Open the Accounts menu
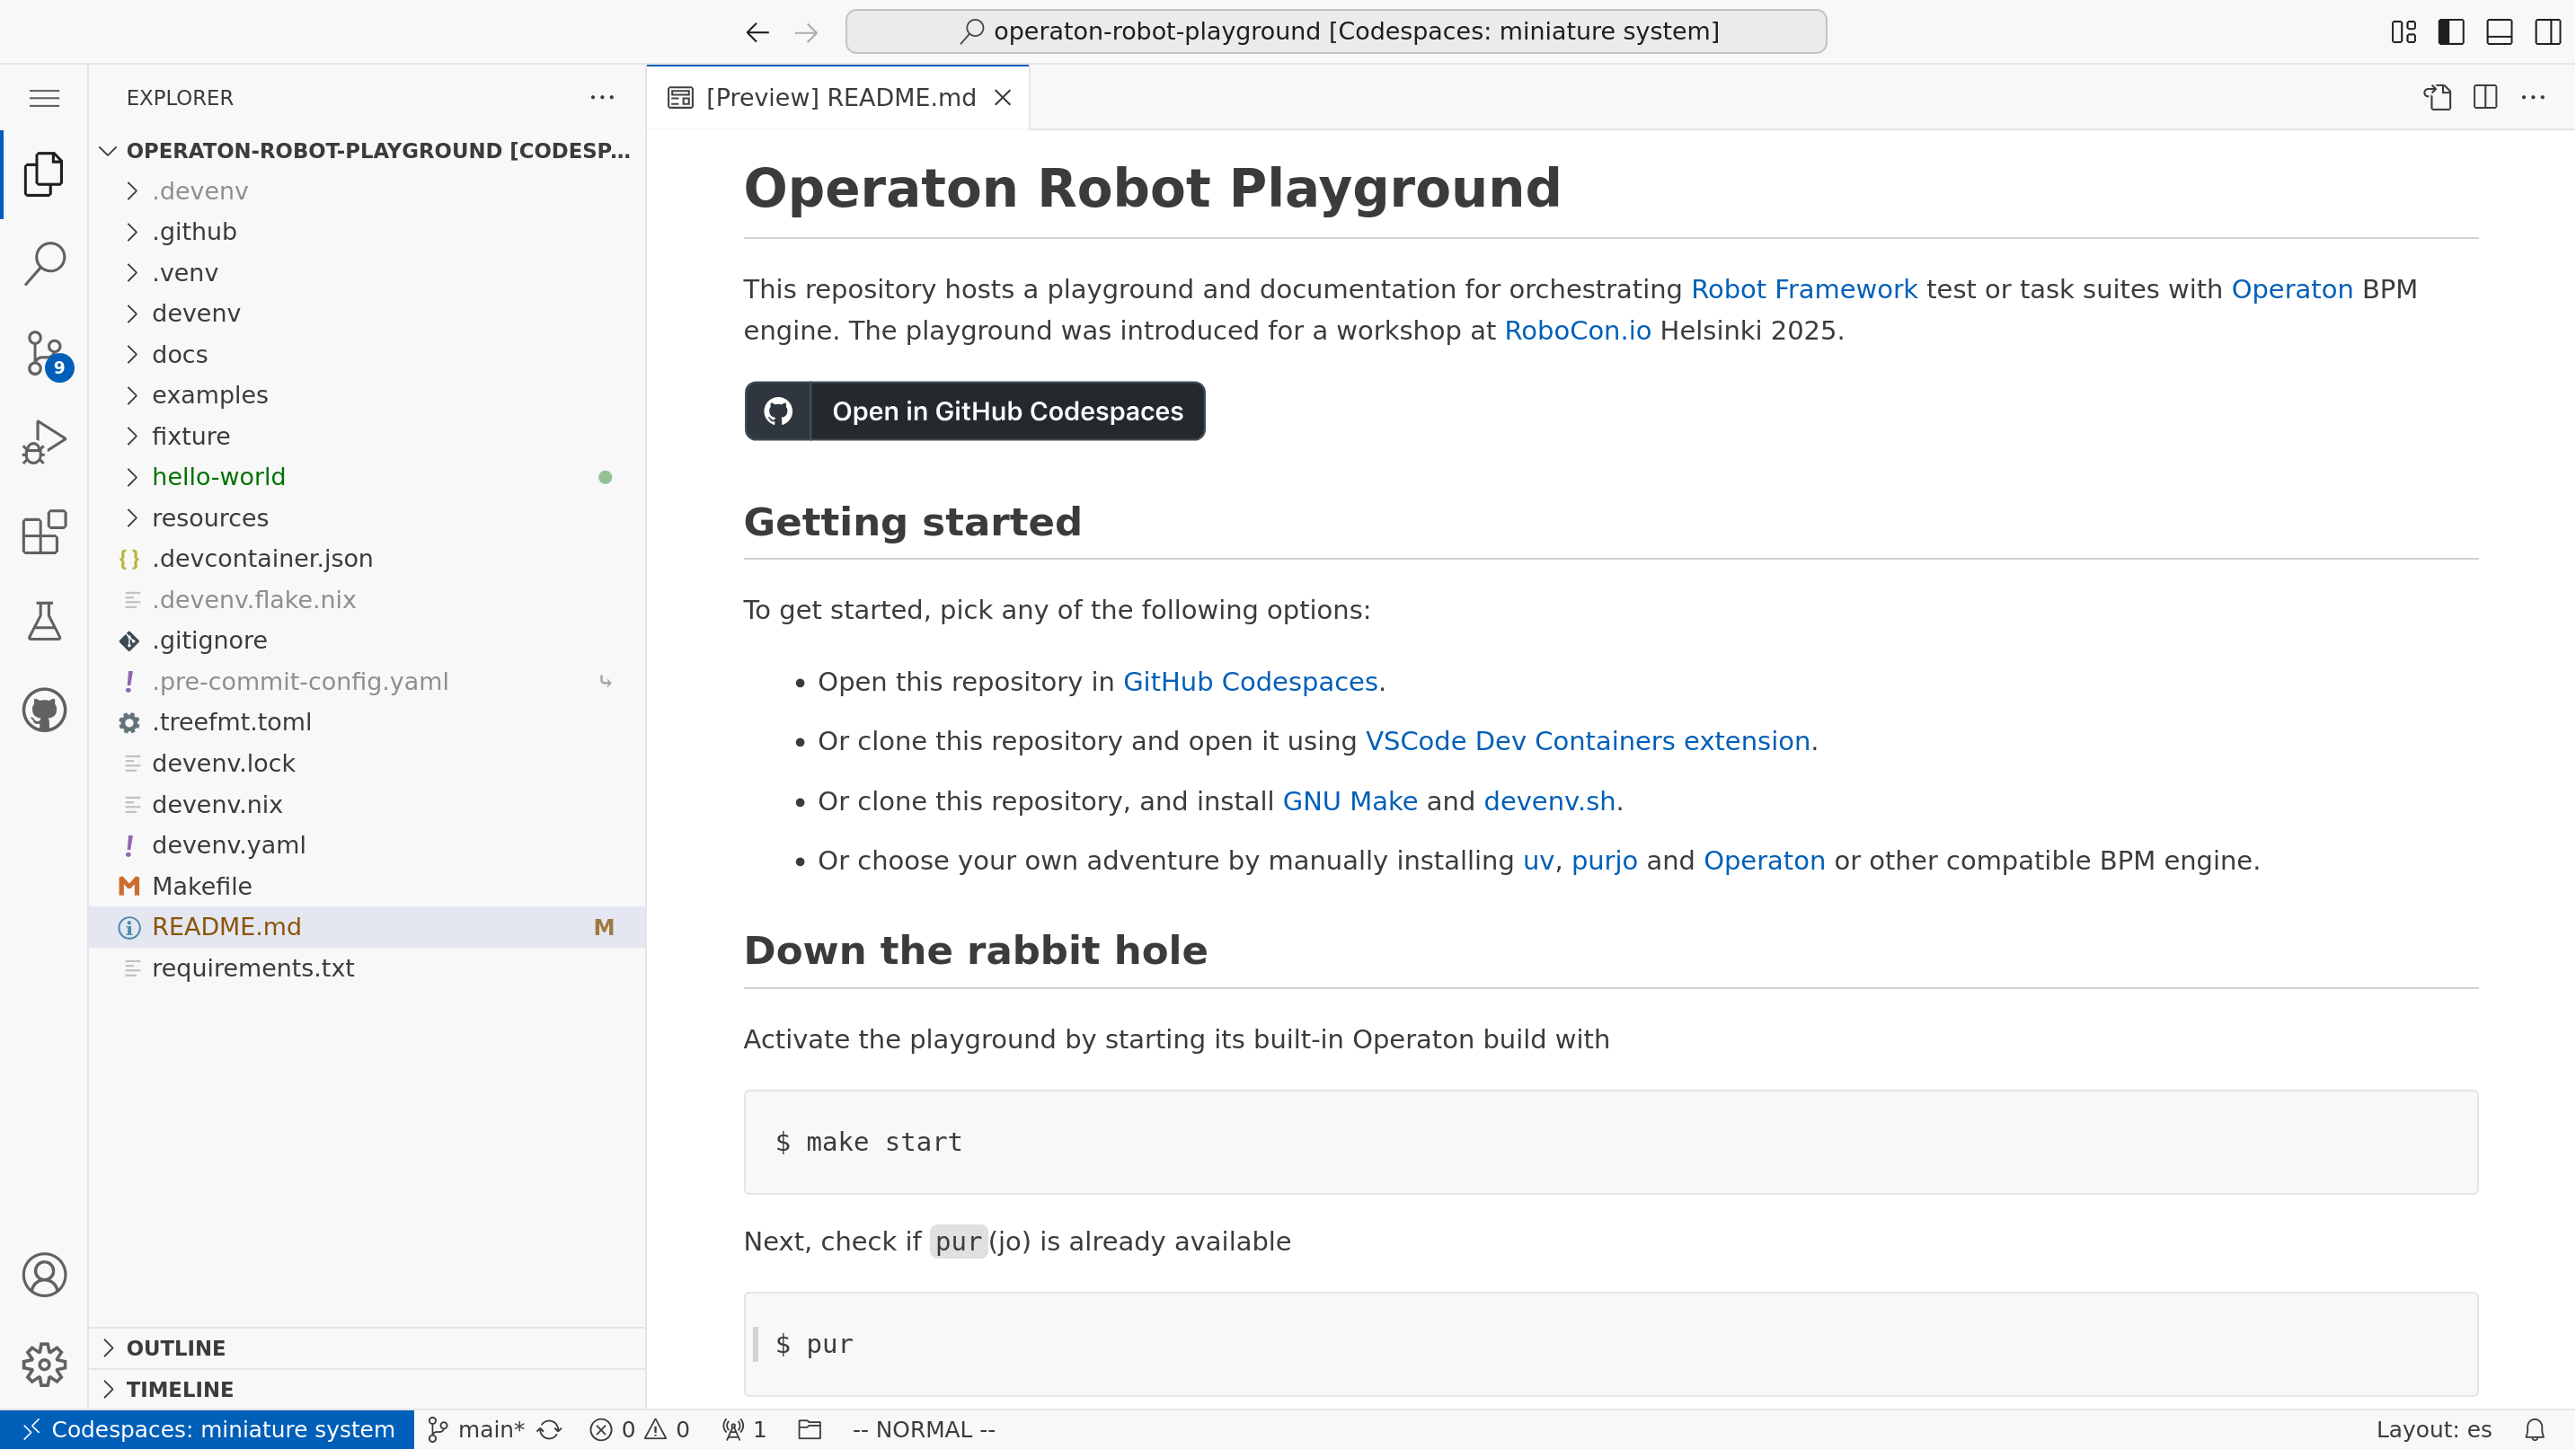 tap(44, 1275)
